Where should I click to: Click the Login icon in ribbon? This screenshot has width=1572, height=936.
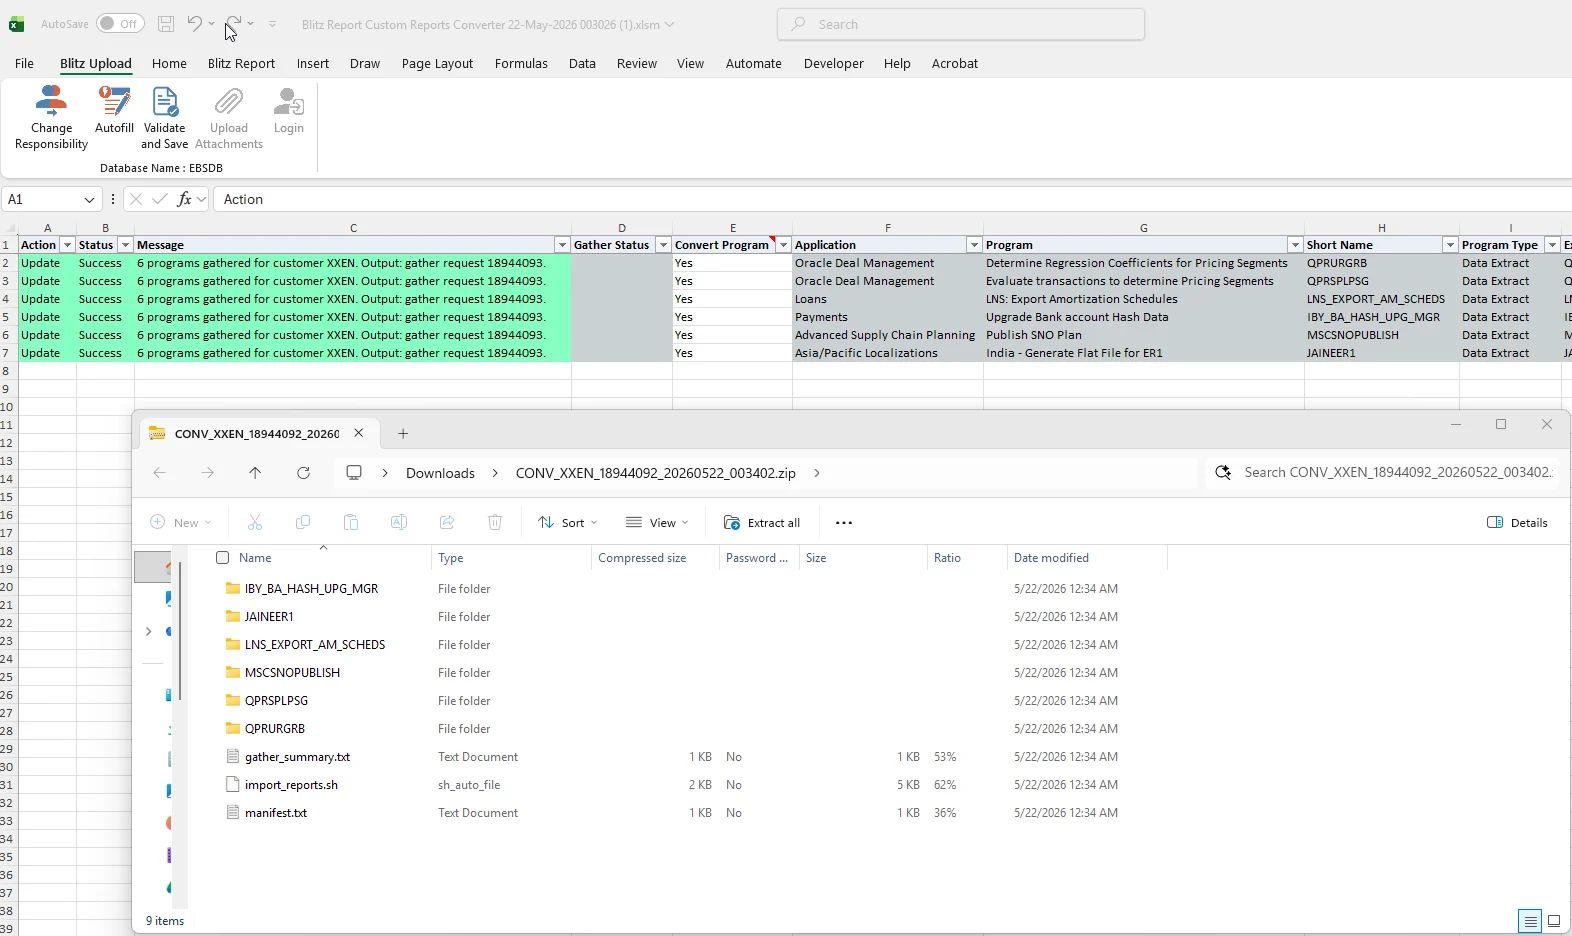[289, 102]
